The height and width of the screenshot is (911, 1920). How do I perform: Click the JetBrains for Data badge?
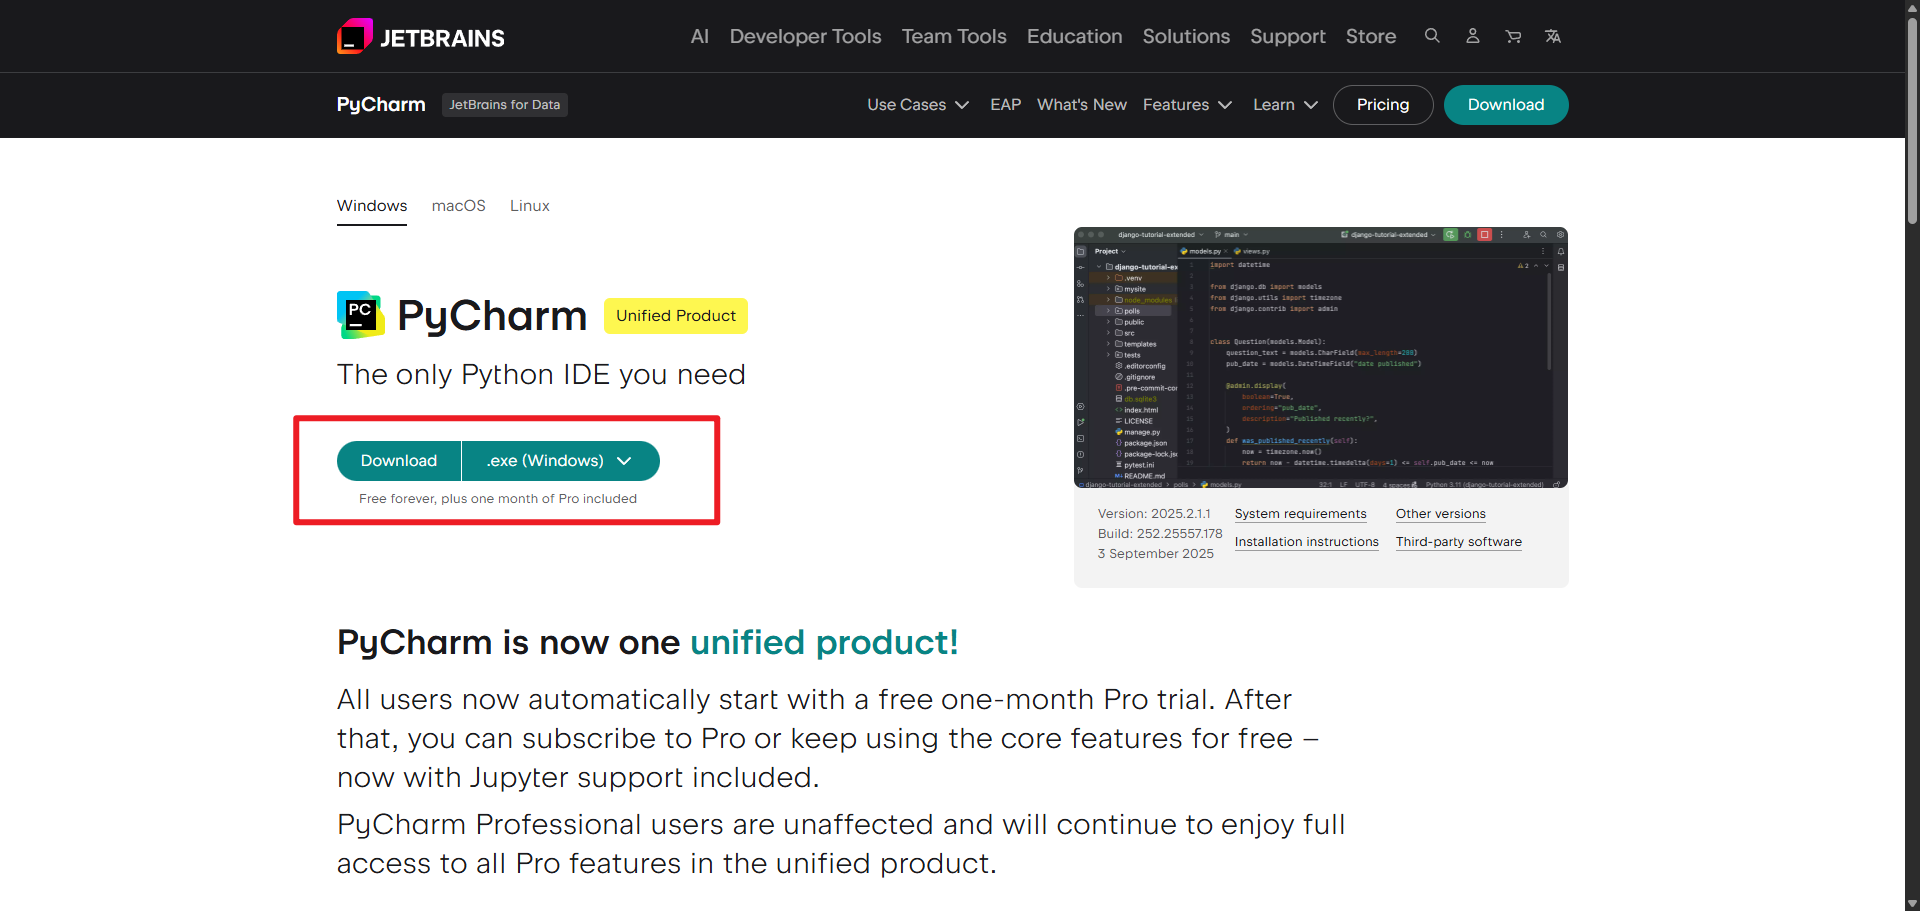505,105
